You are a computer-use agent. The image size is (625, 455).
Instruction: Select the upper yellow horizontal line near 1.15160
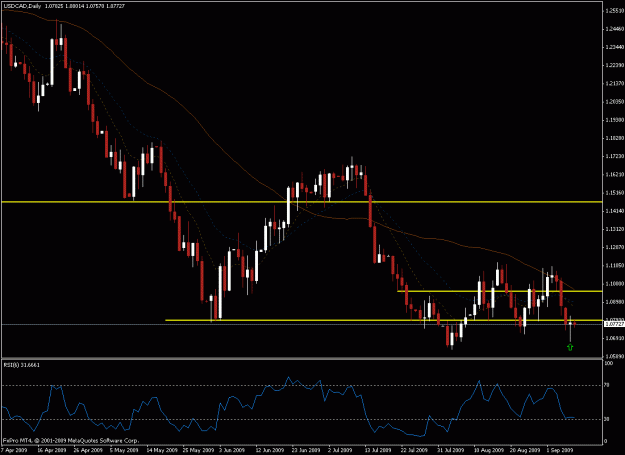(302, 202)
